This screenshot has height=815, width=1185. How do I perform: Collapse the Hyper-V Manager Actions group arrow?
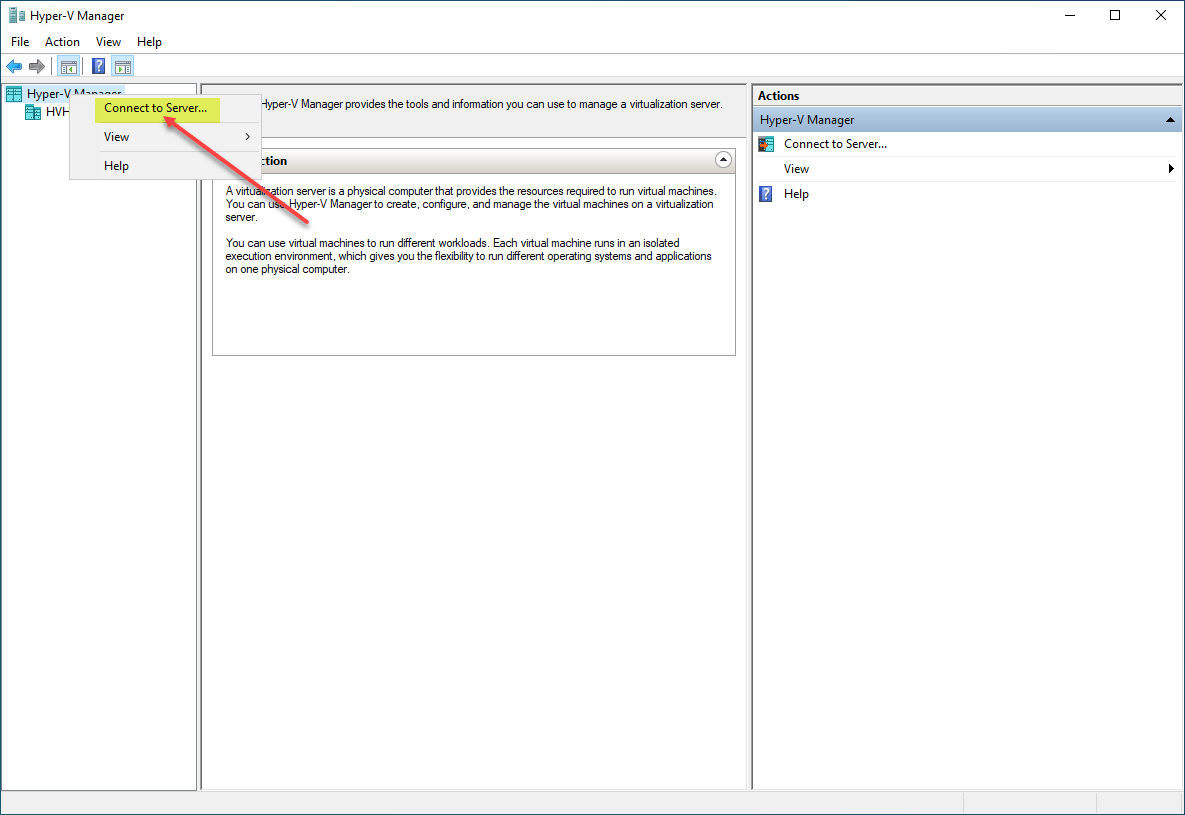tap(1170, 119)
